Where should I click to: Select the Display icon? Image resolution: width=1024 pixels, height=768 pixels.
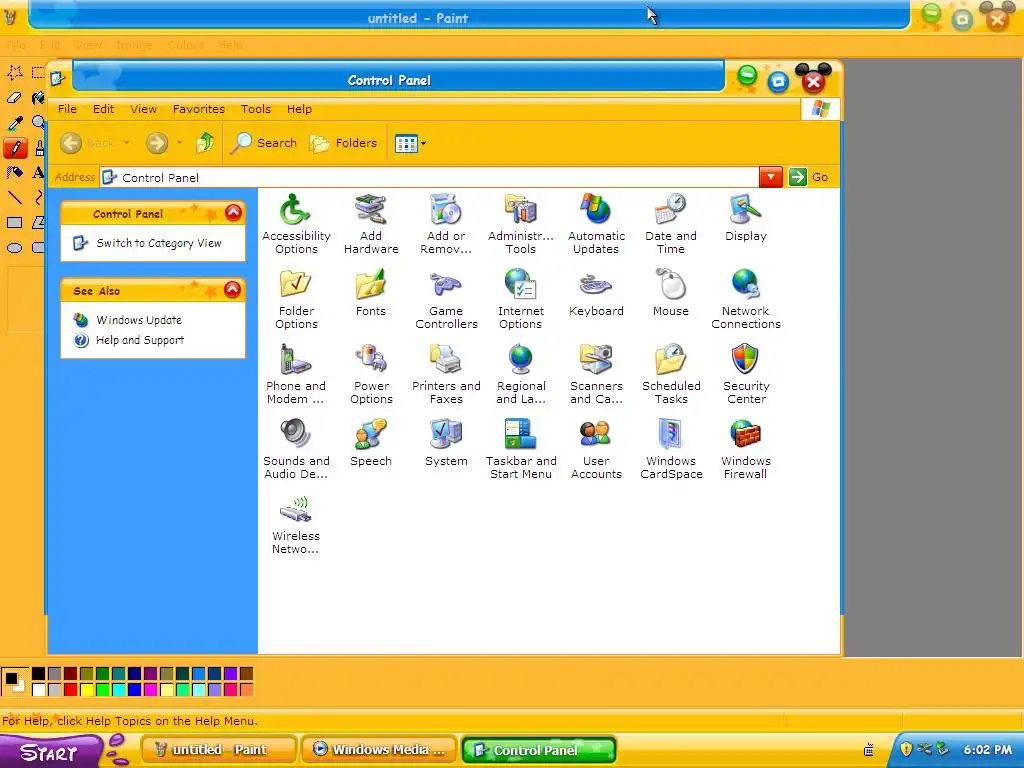(746, 218)
